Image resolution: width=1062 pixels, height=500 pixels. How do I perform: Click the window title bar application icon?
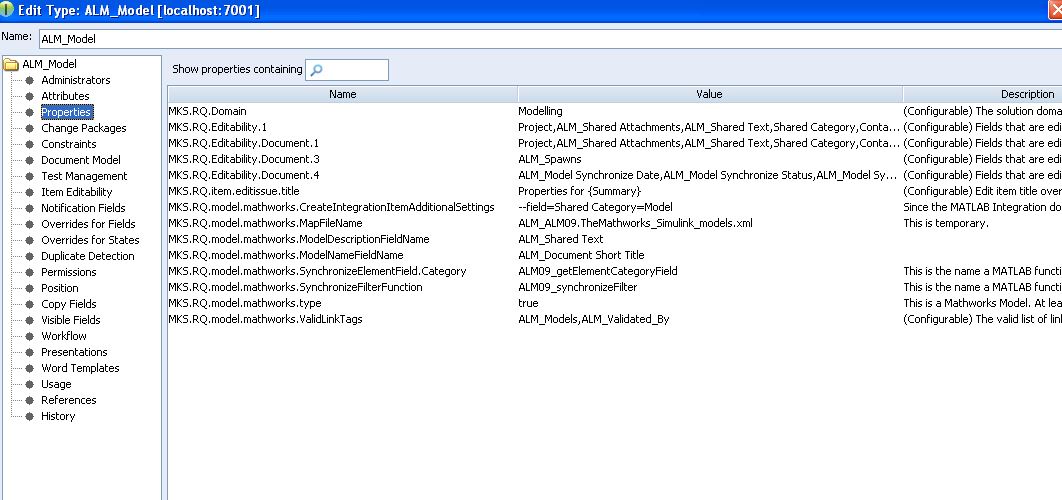(7, 9)
